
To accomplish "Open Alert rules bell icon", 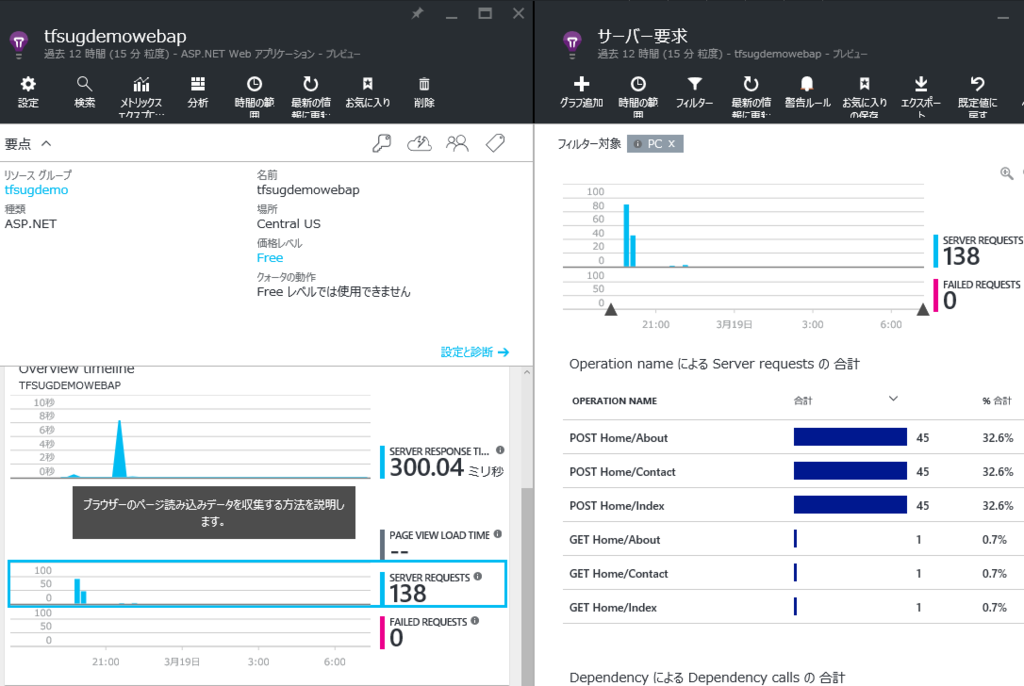I will coord(807,92).
